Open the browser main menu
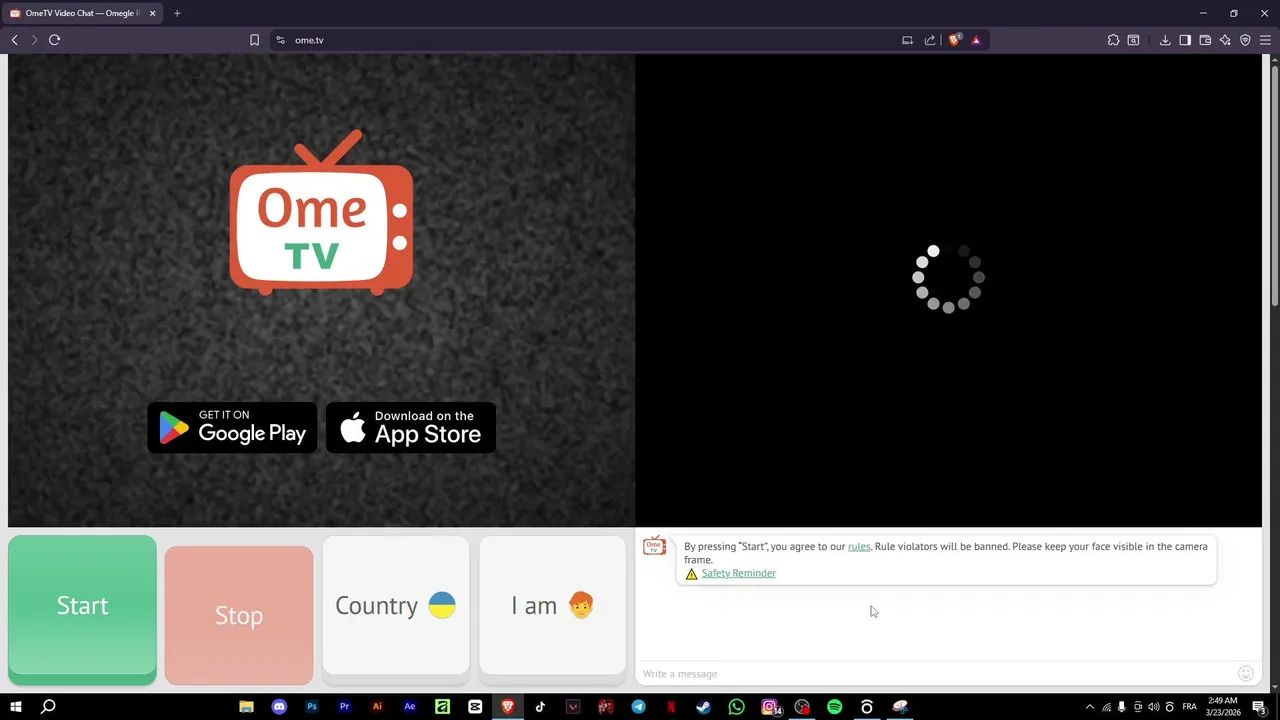Screen dimensions: 1280x720 (x=1265, y=40)
